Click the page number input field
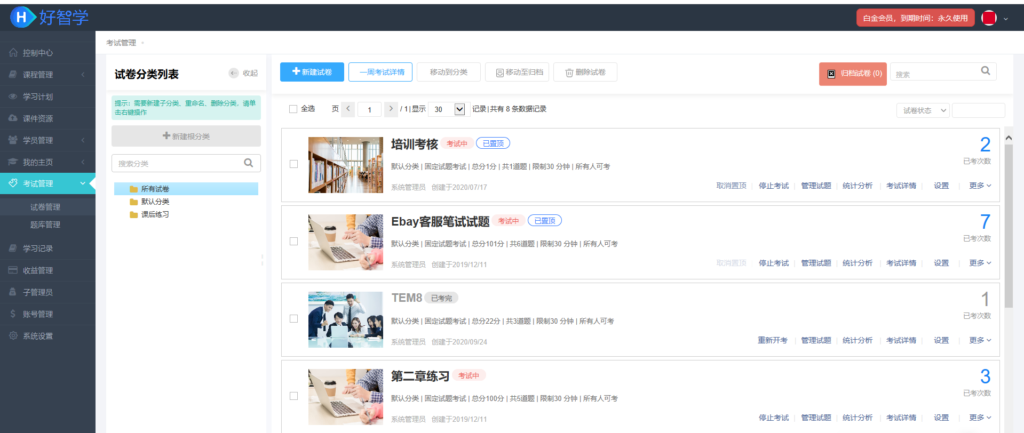1024x433 pixels. click(x=370, y=109)
